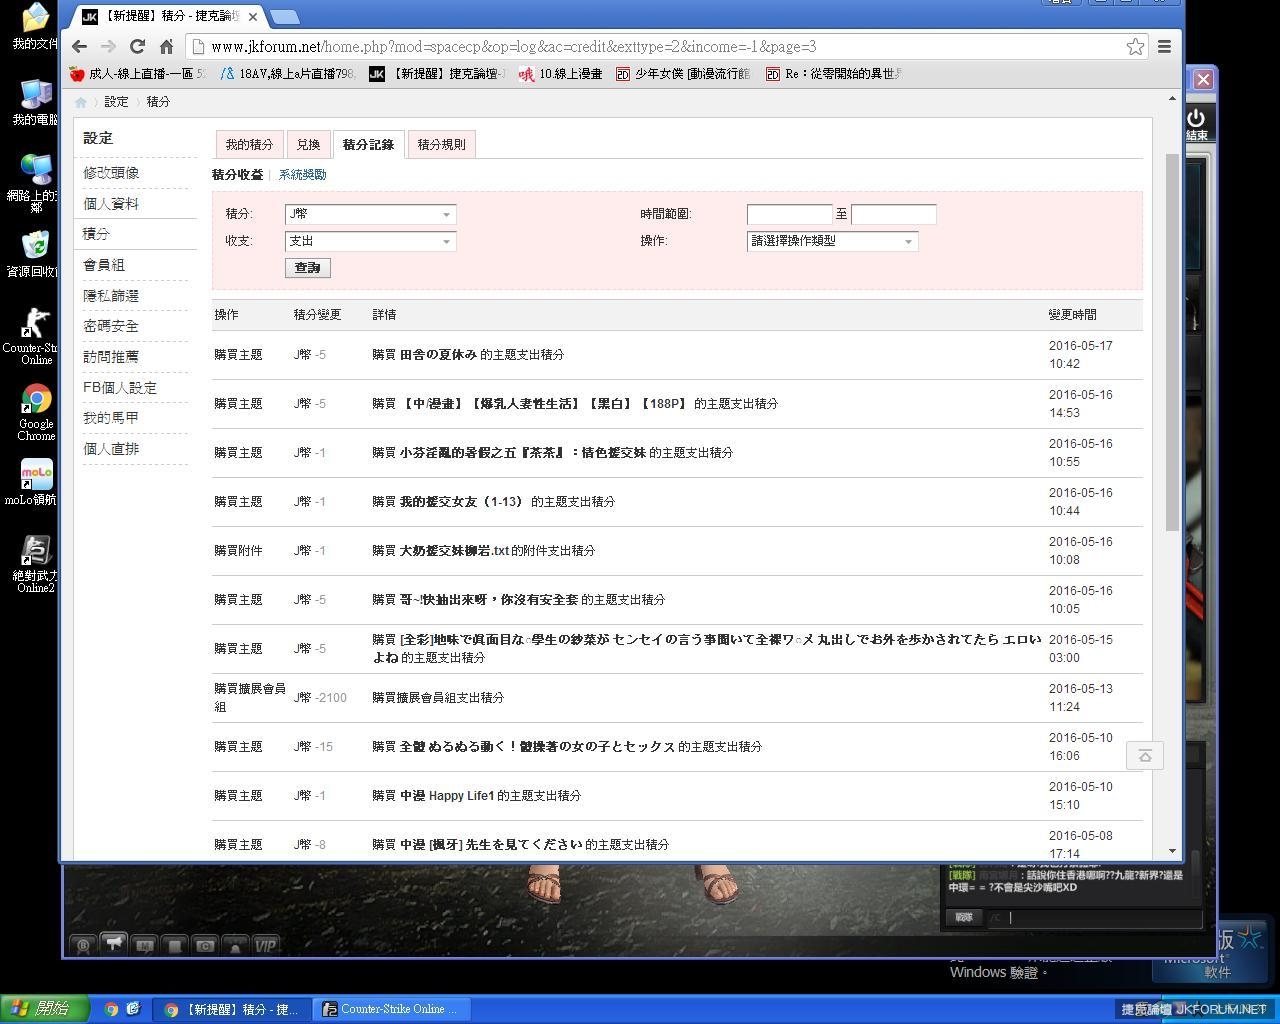Click Chrome quick launch icon in taskbar
Image resolution: width=1280 pixels, height=1024 pixels.
click(x=111, y=1009)
